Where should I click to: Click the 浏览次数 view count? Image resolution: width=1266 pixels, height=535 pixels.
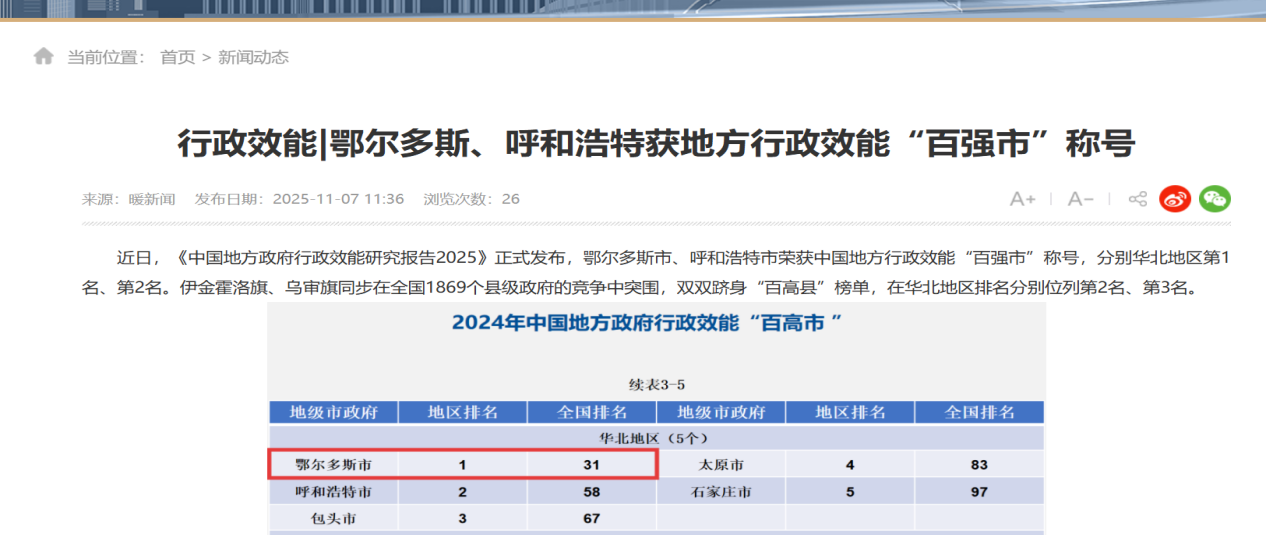coord(471,199)
